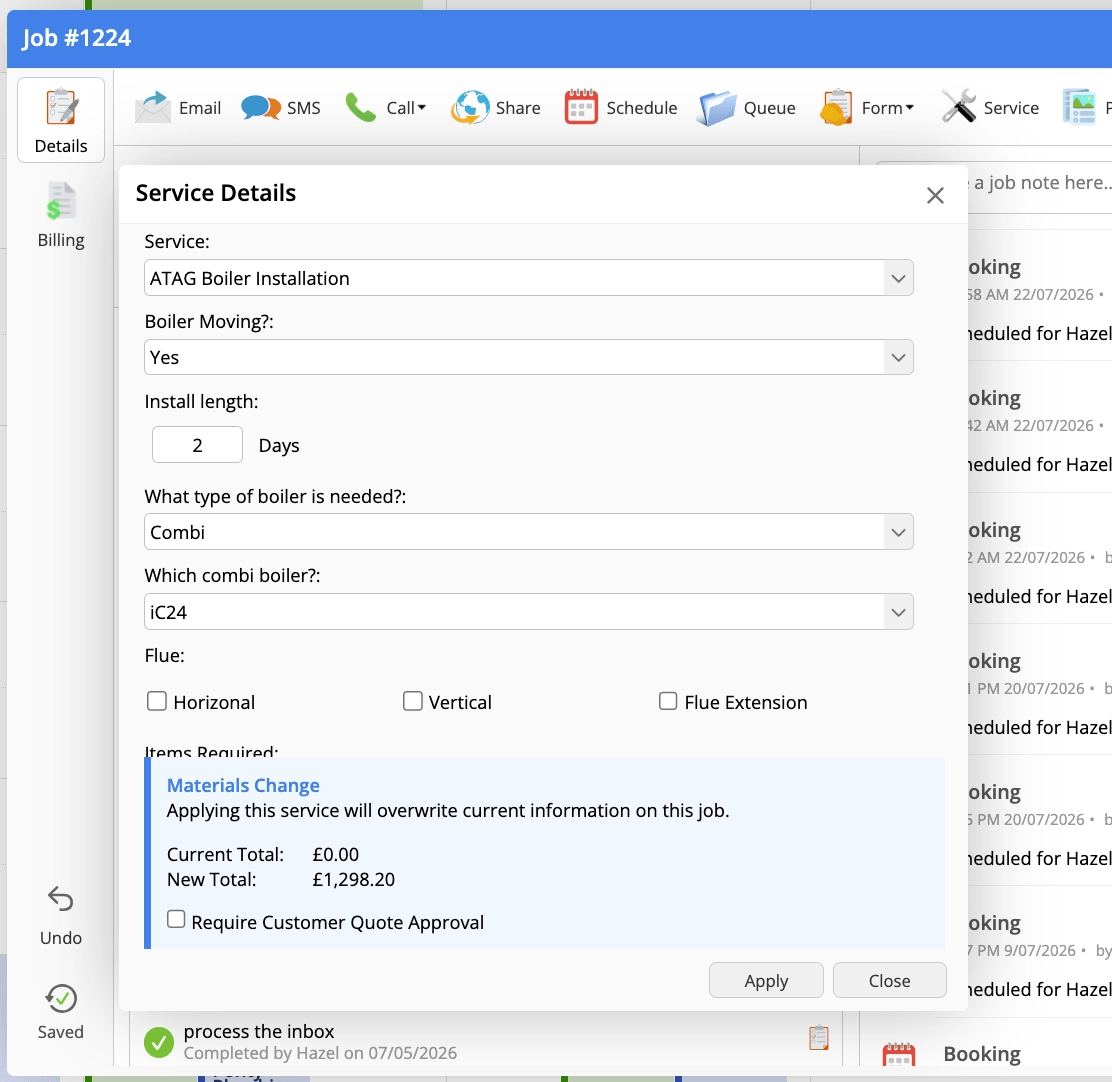Click the Form clipboard helmet icon
Screen dimensions: 1112x1082
point(836,108)
